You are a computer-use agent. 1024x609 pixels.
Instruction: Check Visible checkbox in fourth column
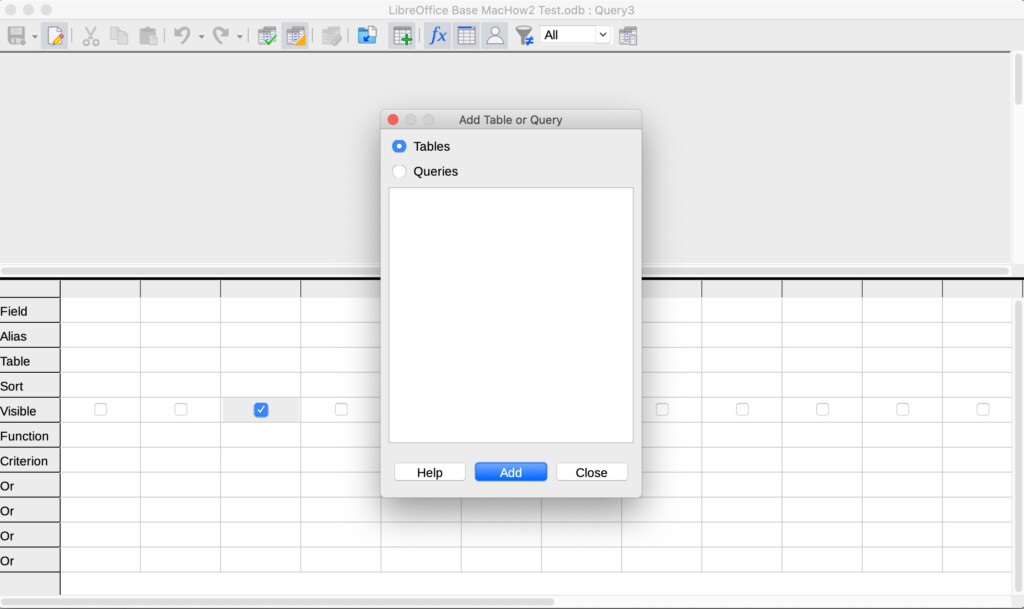(x=341, y=409)
